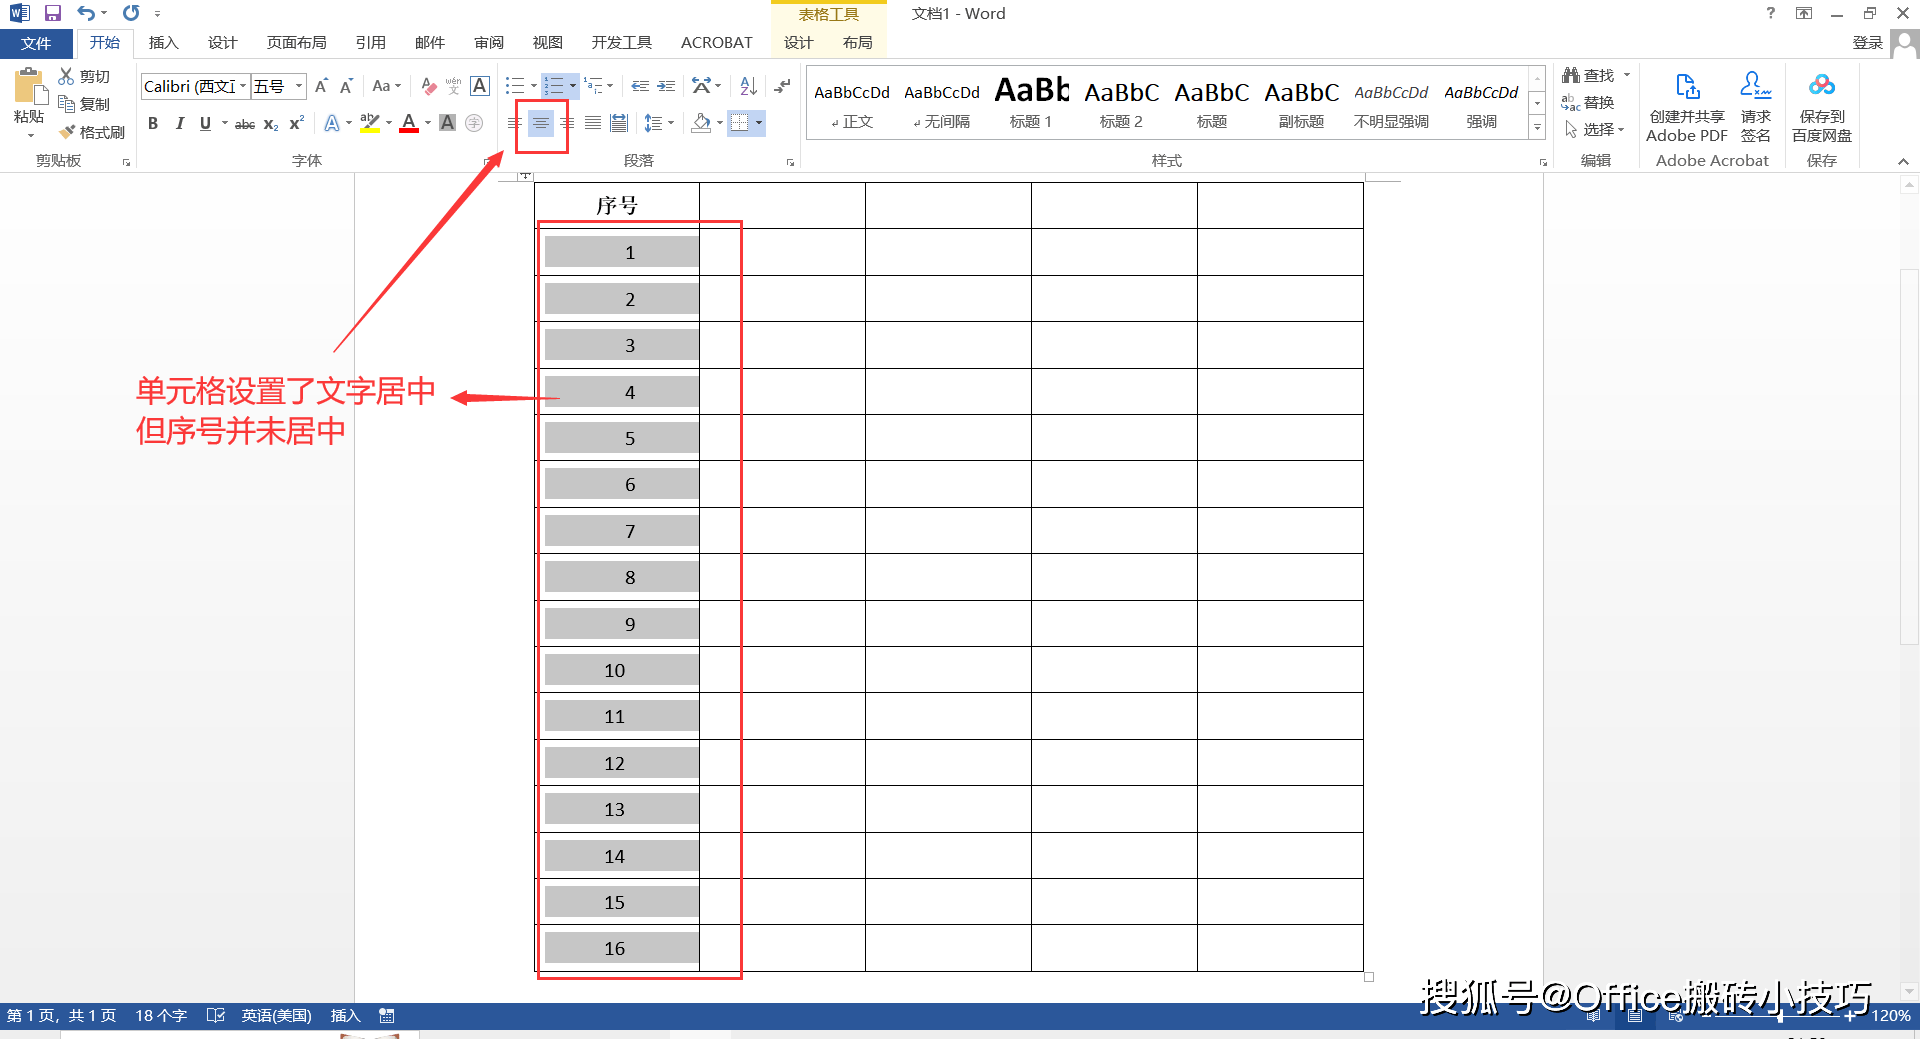Click the table move handle
This screenshot has height=1039, width=1920.
[524, 176]
